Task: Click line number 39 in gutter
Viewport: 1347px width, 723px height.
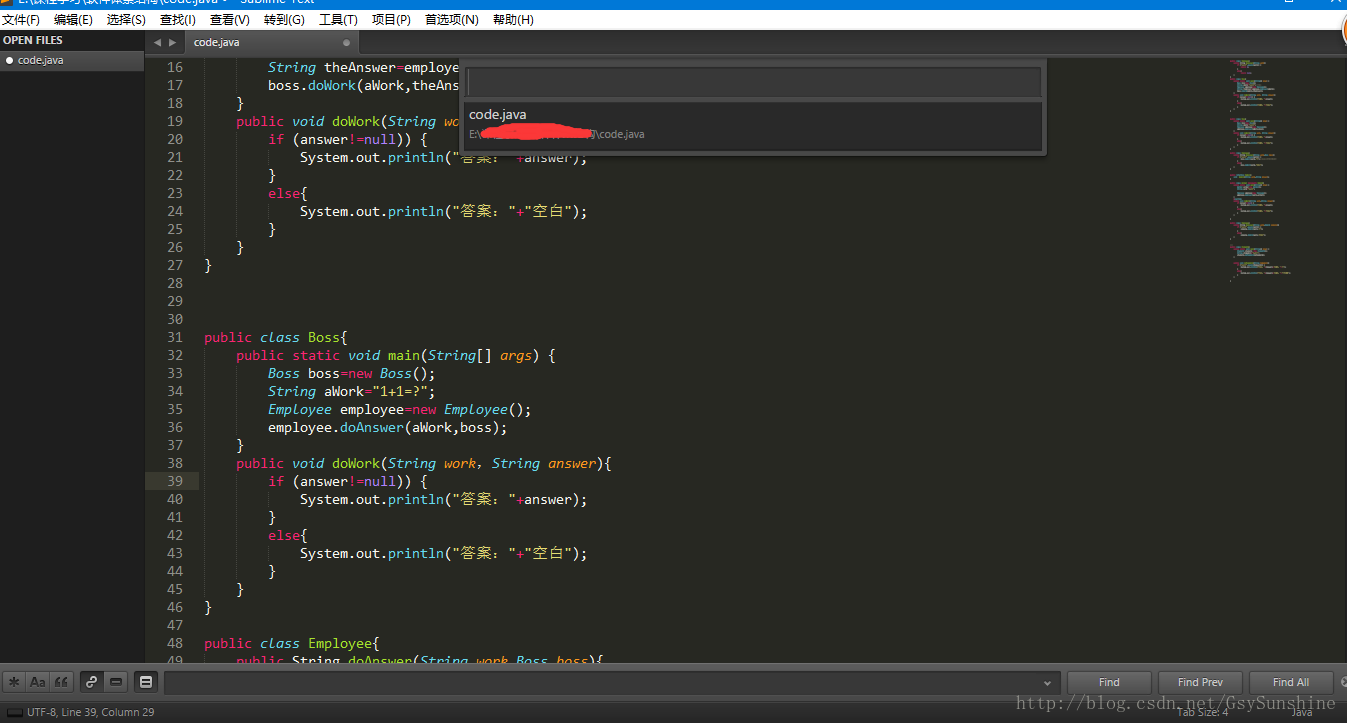Action: pyautogui.click(x=174, y=481)
